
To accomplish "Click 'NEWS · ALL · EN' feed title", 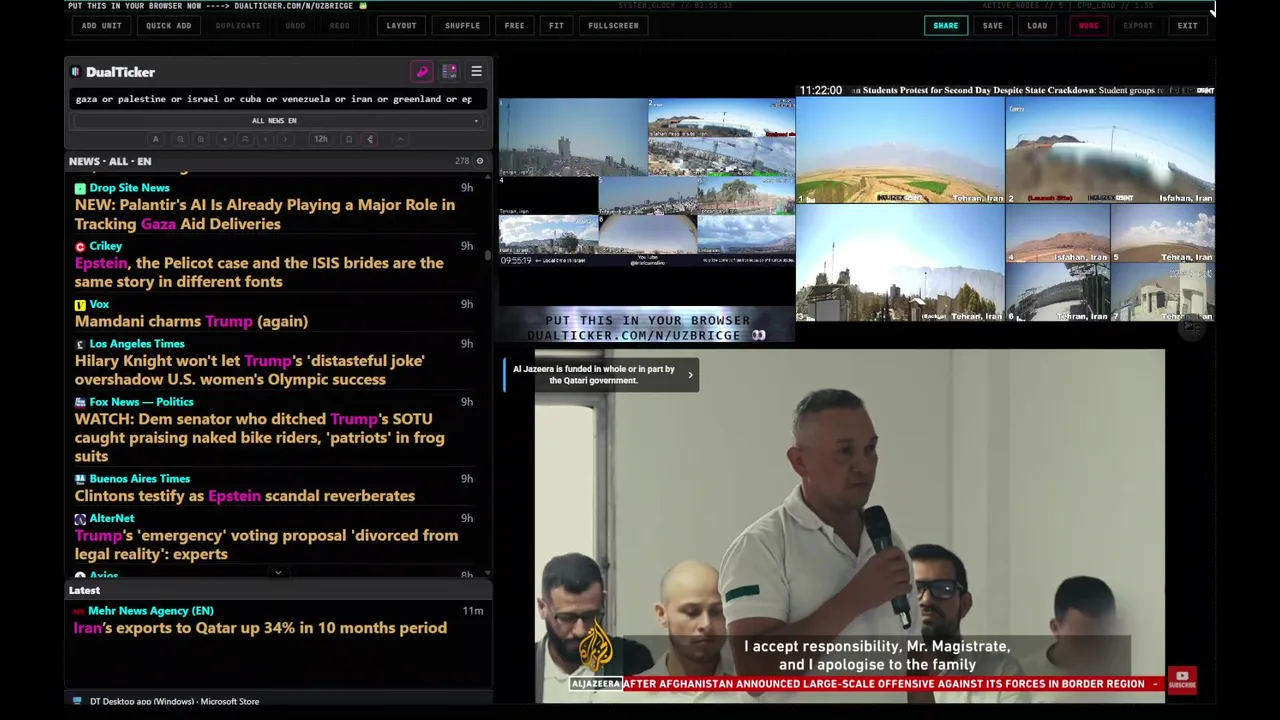I will tap(110, 161).
